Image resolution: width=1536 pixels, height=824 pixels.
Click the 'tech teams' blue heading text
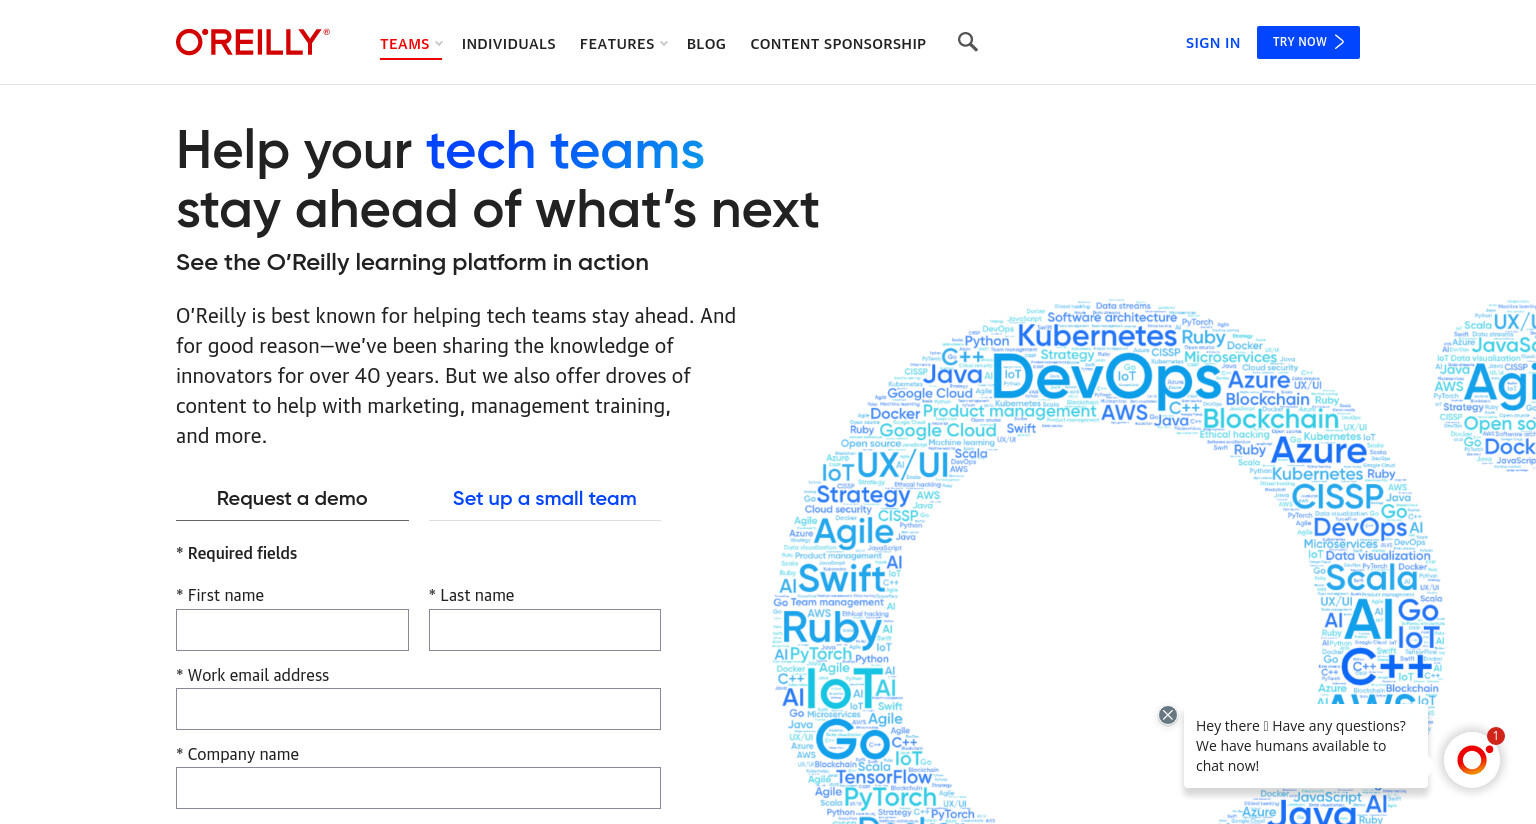click(x=565, y=151)
